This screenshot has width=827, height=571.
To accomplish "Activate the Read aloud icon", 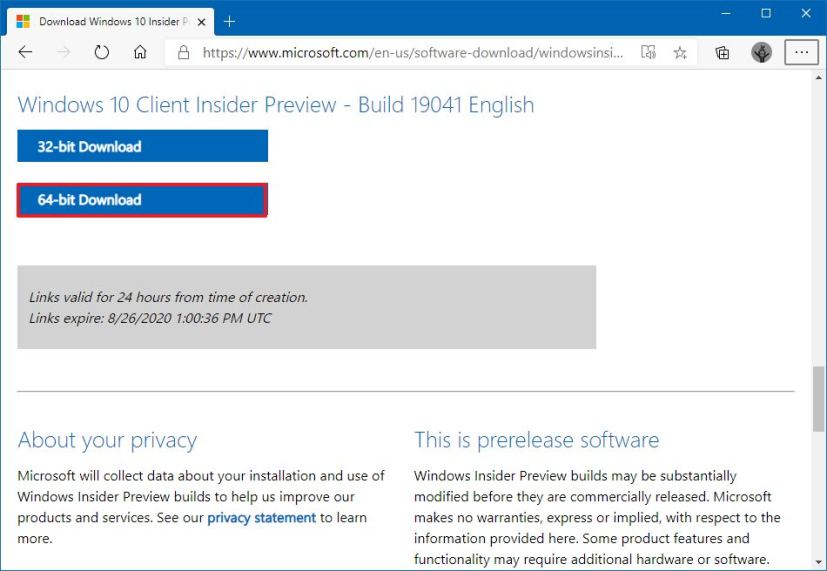I will (x=648, y=52).
